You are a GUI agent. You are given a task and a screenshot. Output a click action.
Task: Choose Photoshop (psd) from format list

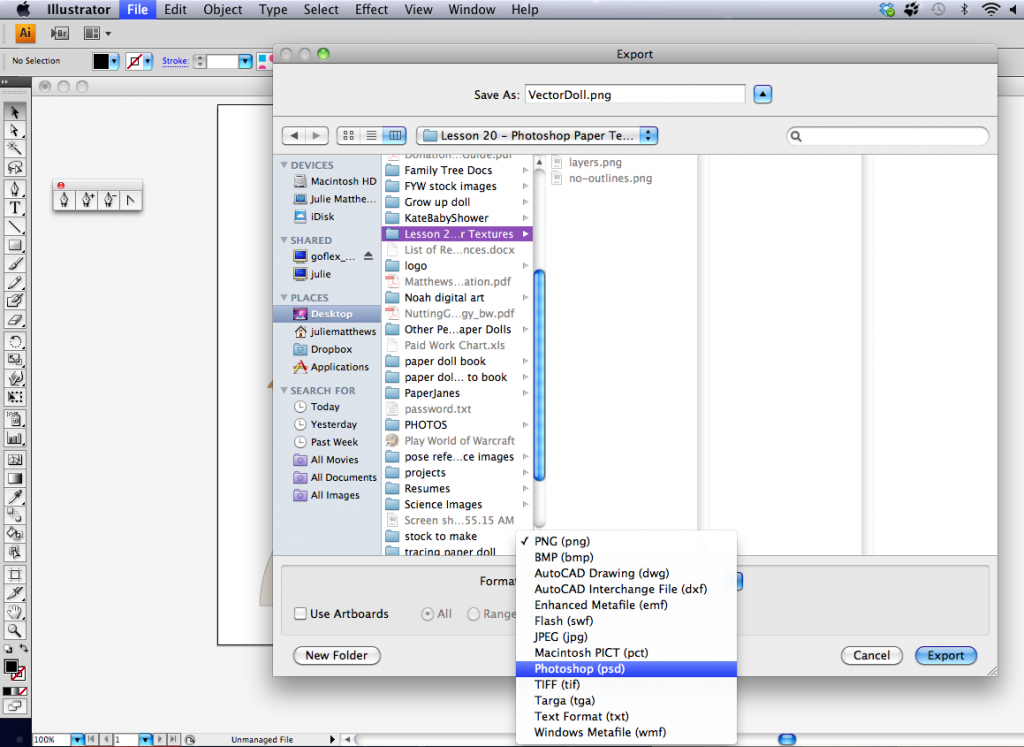tap(580, 669)
